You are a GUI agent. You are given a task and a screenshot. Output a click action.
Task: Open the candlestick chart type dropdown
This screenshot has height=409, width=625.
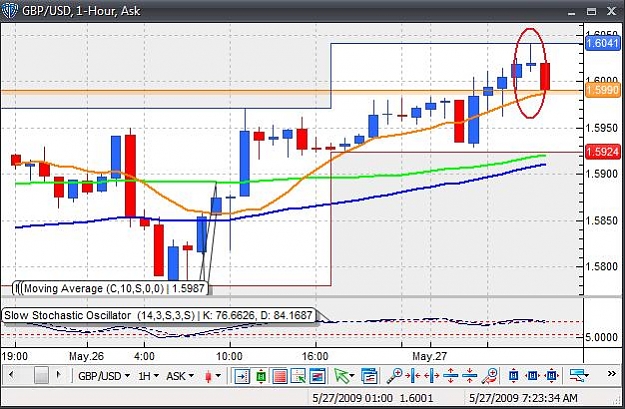click(212, 376)
